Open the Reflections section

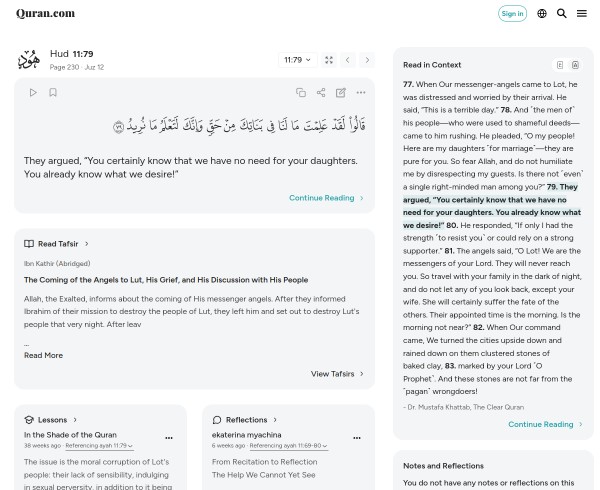(x=244, y=420)
